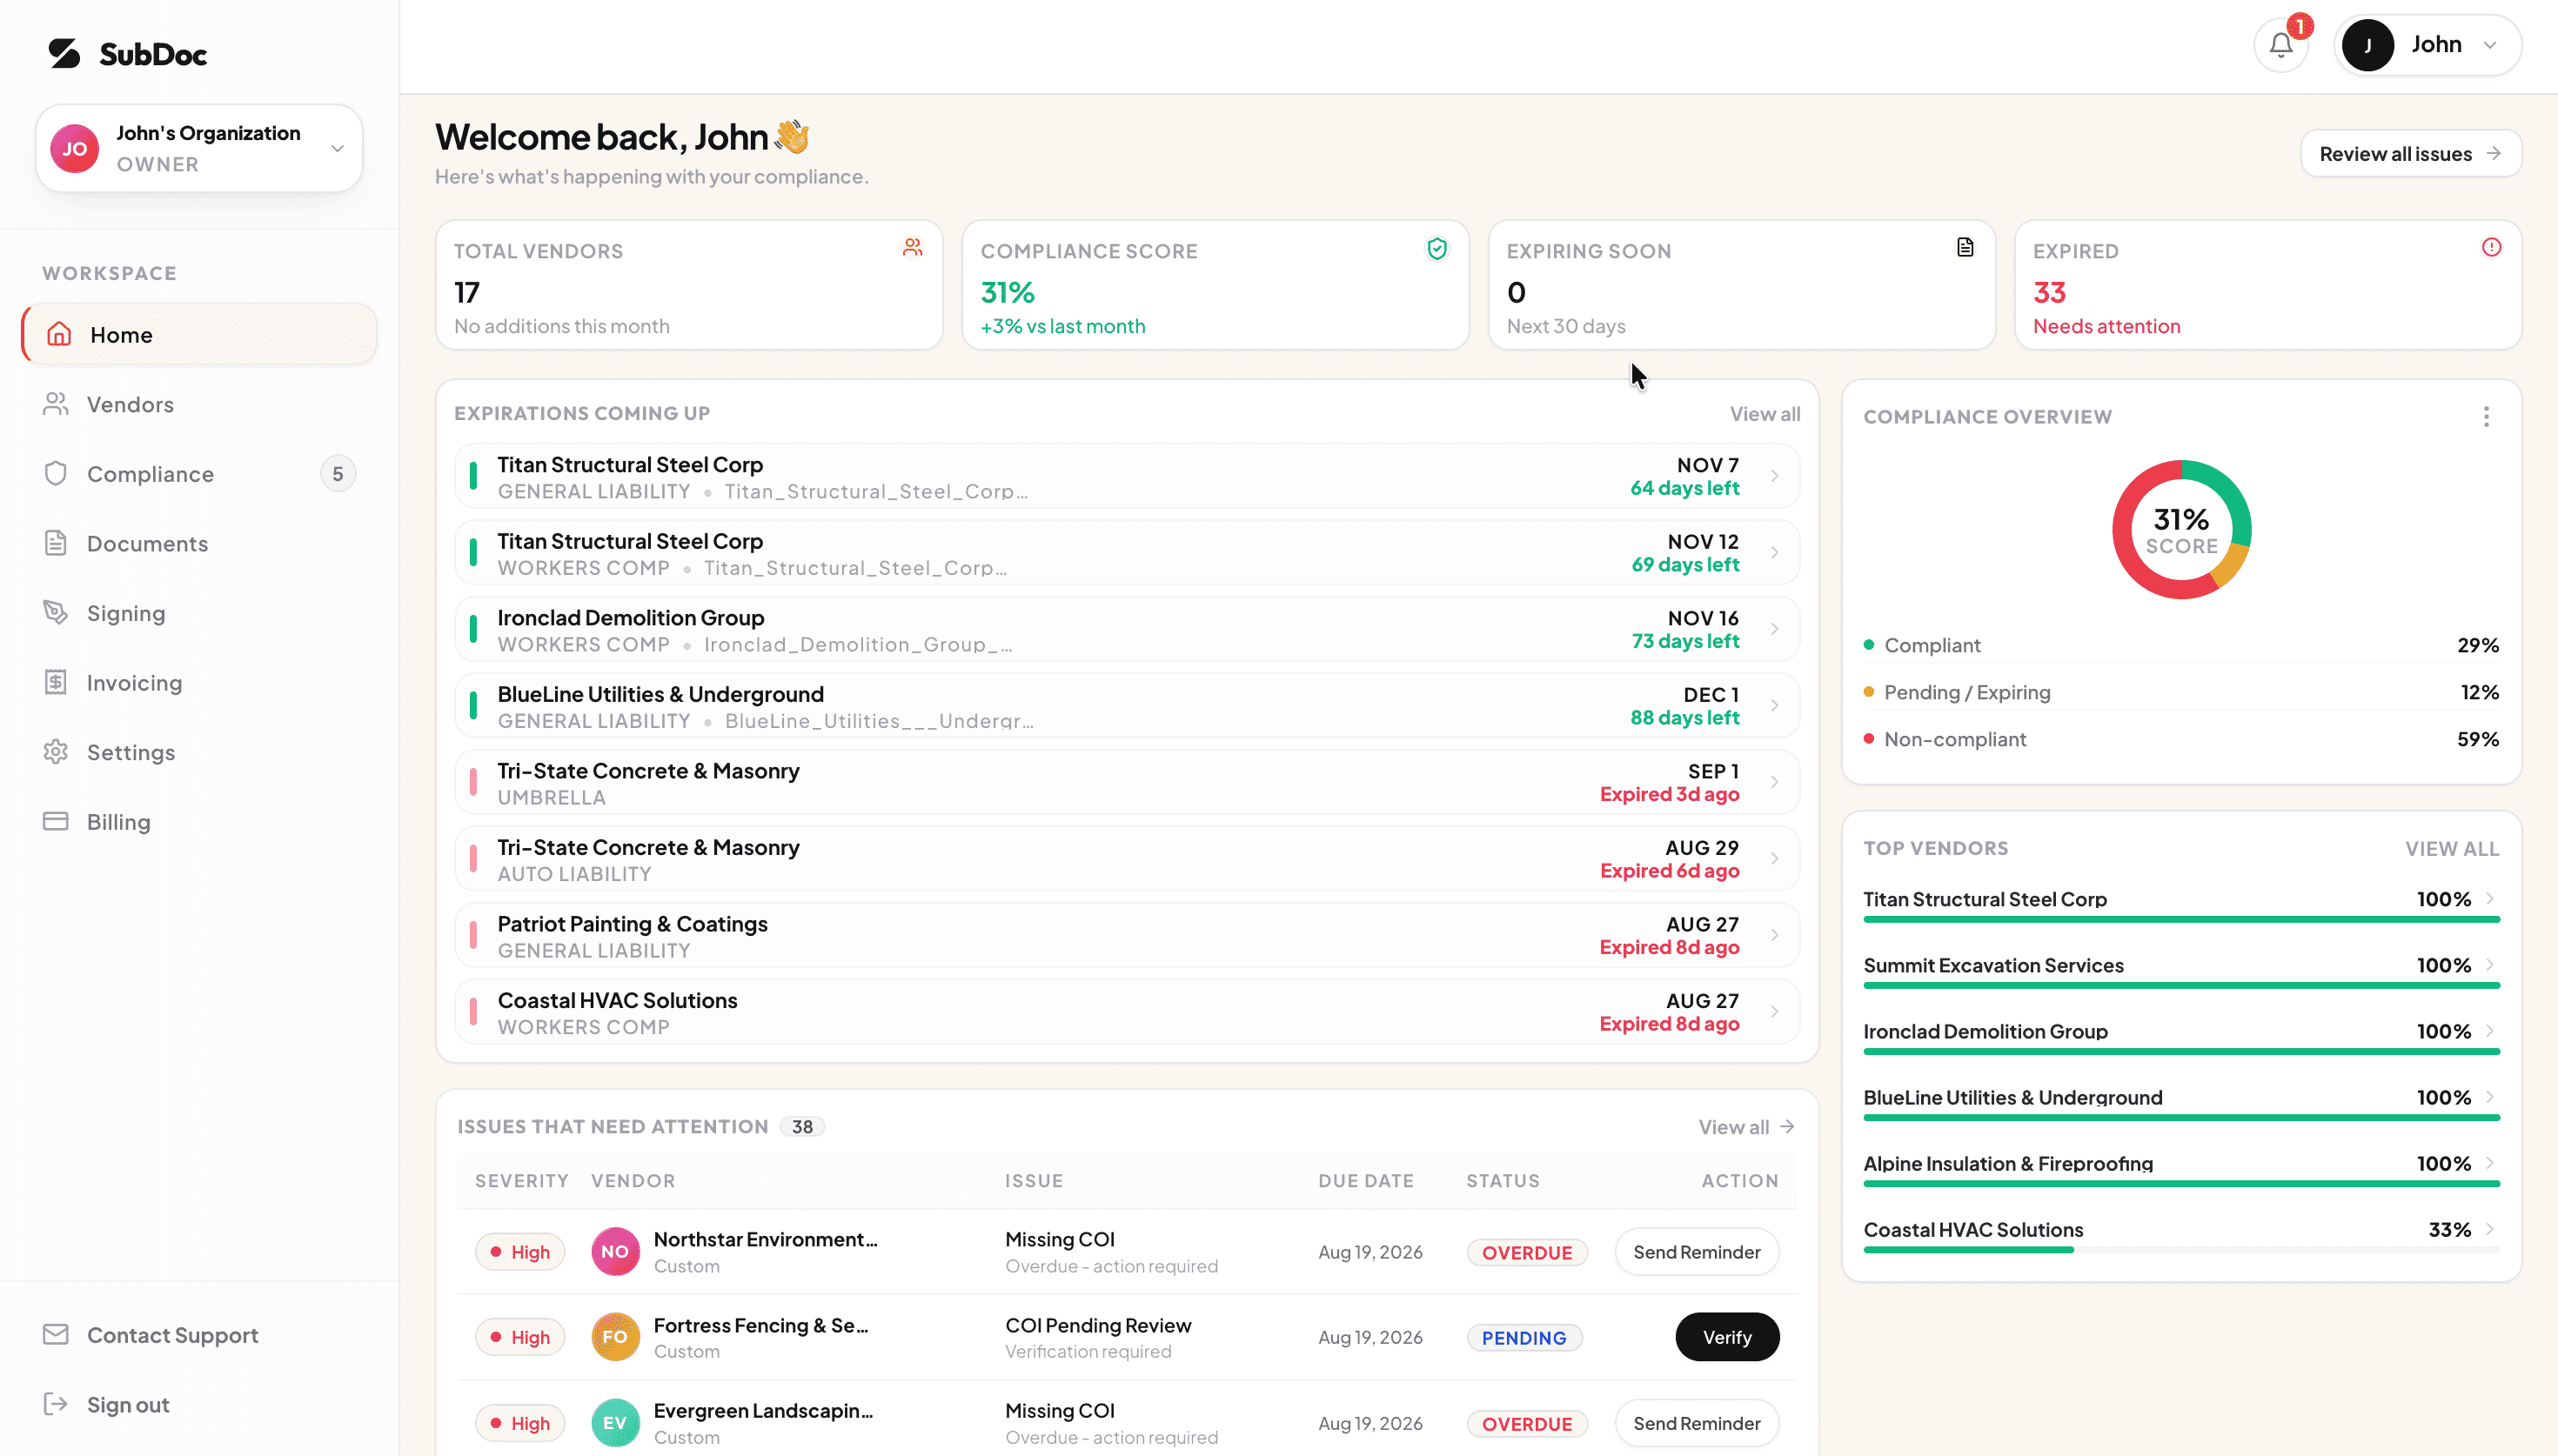Click the Total Vendors 17 card
The height and width of the screenshot is (1456, 2558).
689,285
